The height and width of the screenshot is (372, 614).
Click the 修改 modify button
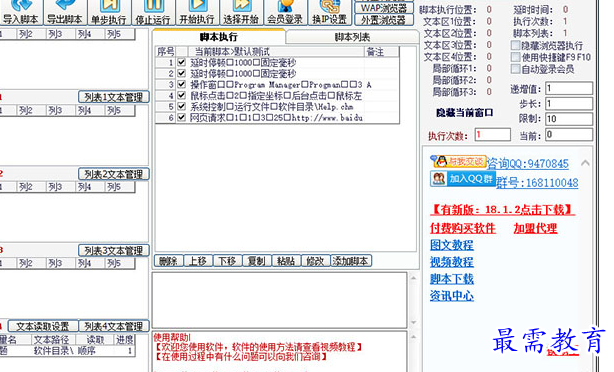(315, 261)
